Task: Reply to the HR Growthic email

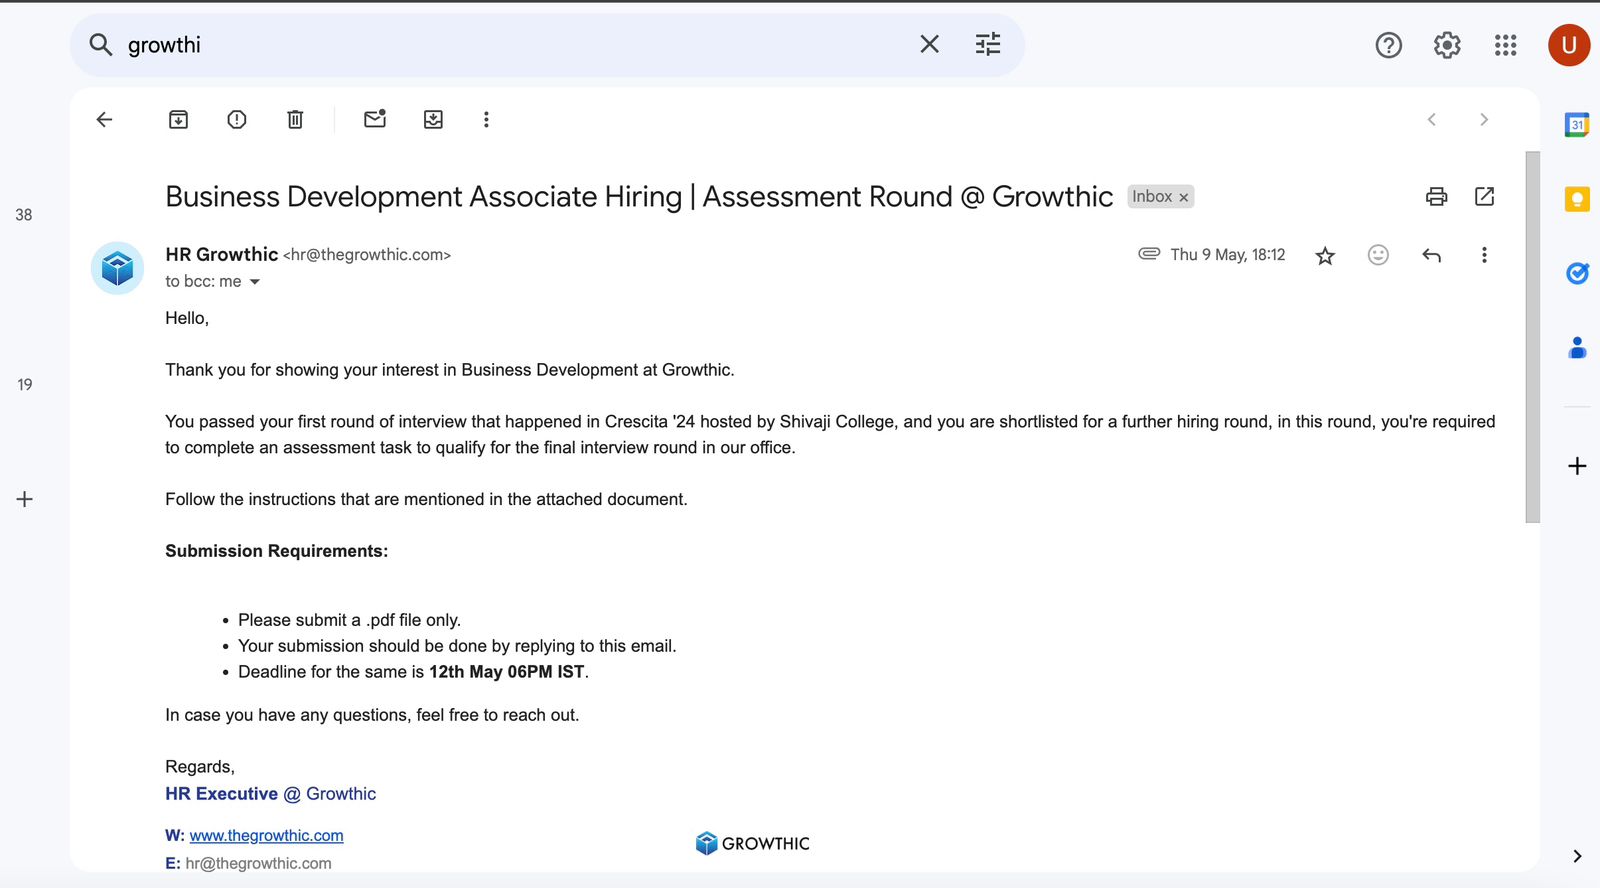Action: tap(1431, 256)
